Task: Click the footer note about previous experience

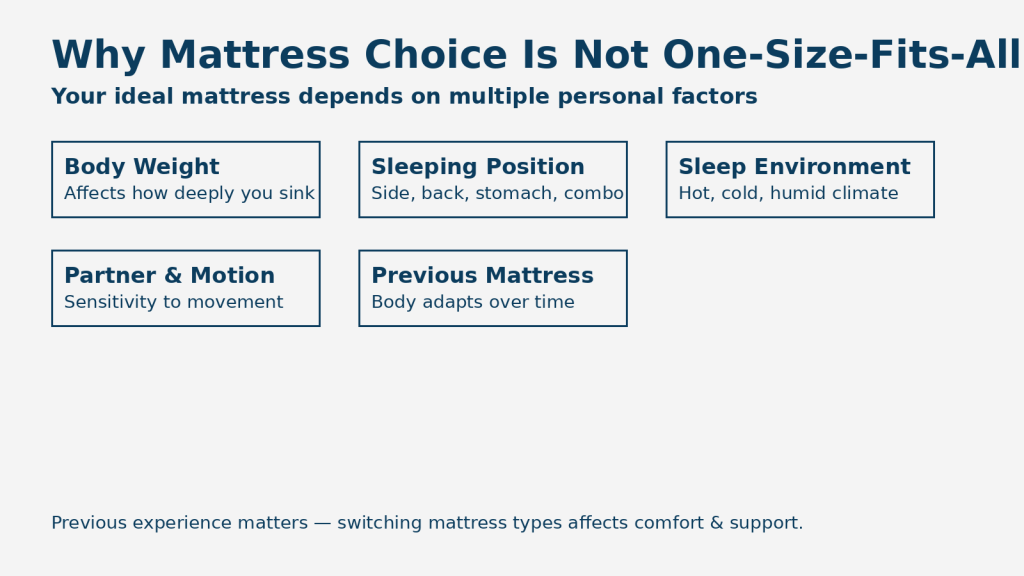Action: (x=427, y=523)
